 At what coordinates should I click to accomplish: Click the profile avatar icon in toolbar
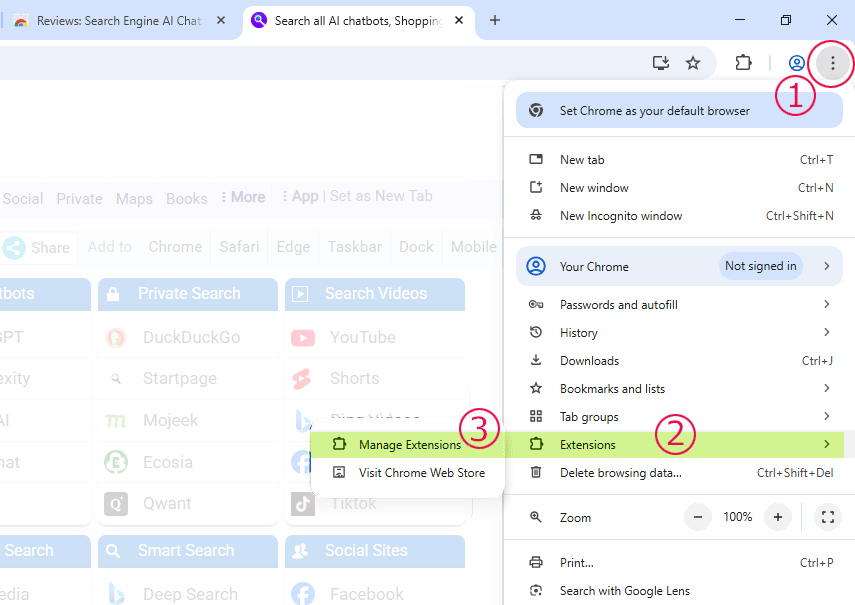[797, 63]
